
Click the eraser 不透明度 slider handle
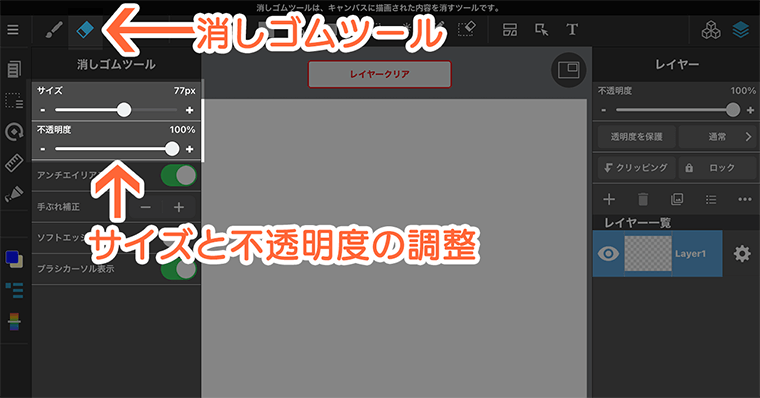pos(172,148)
